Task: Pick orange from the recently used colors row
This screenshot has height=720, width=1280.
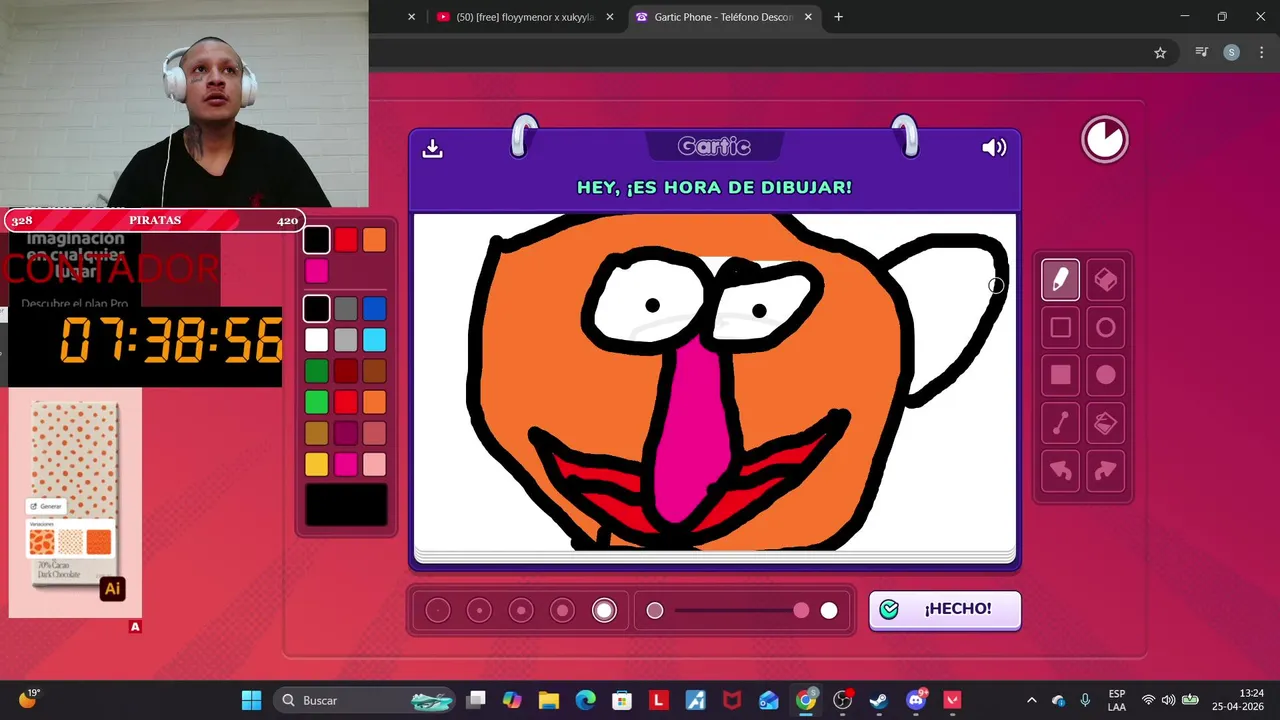Action: [374, 240]
